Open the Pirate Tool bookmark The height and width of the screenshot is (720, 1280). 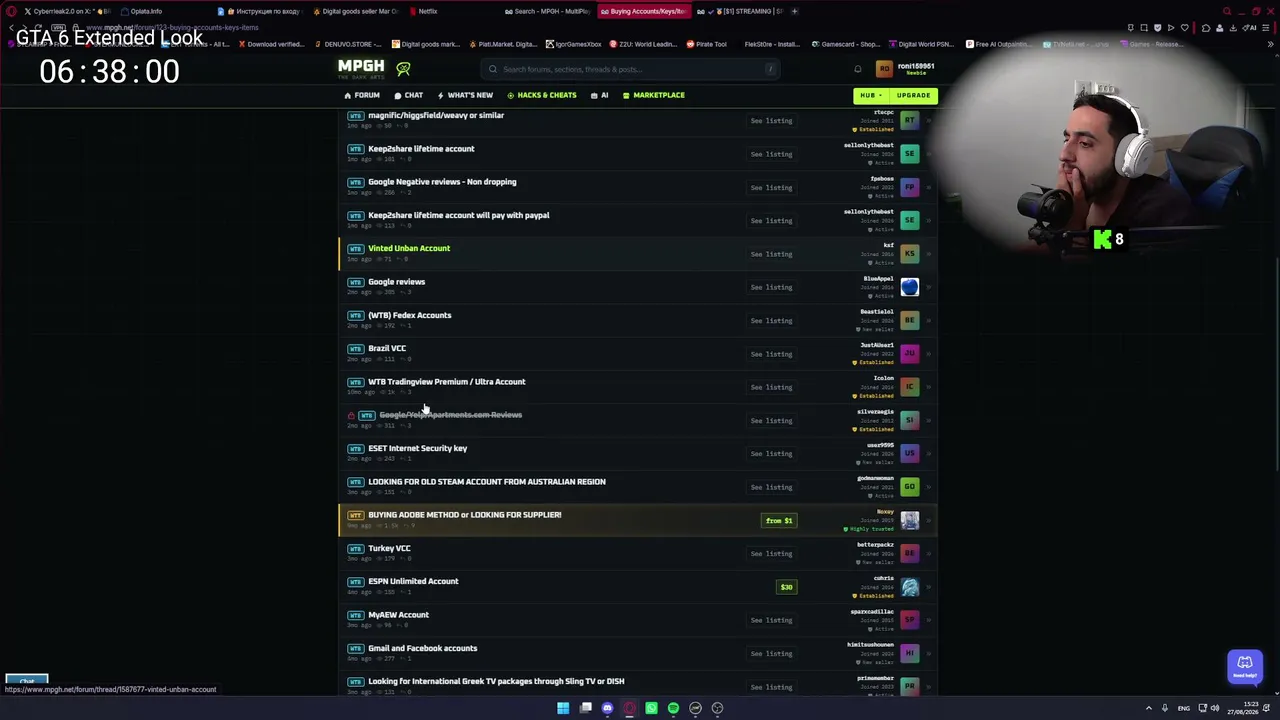(707, 44)
